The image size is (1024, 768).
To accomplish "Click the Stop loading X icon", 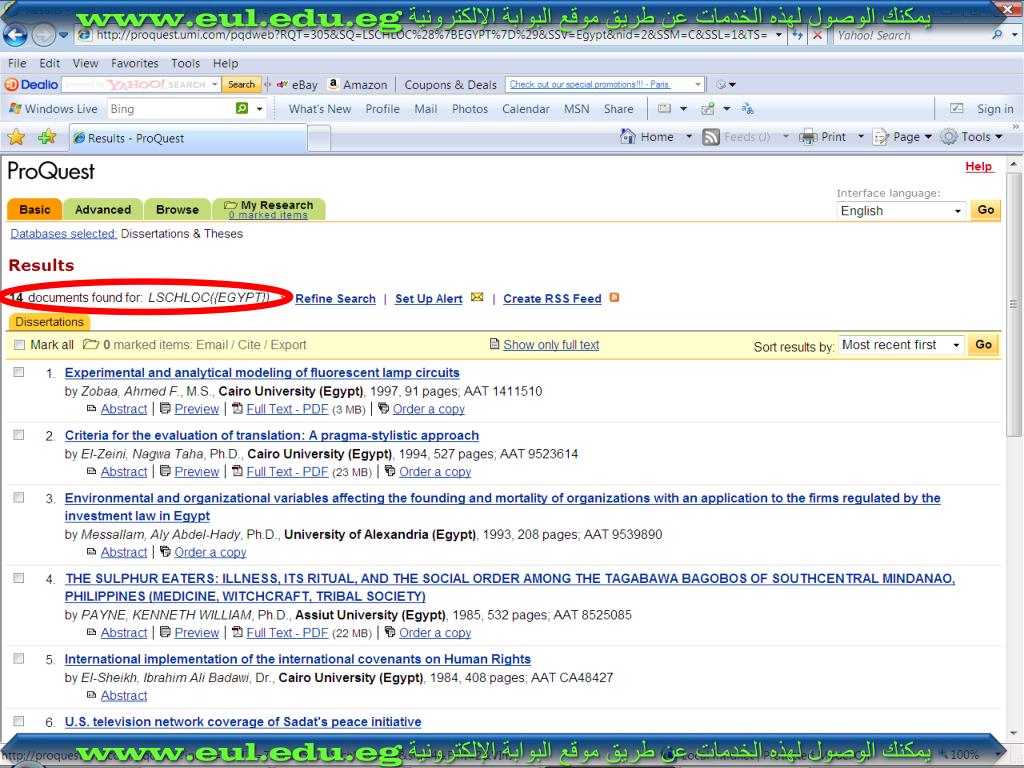I will point(817,35).
